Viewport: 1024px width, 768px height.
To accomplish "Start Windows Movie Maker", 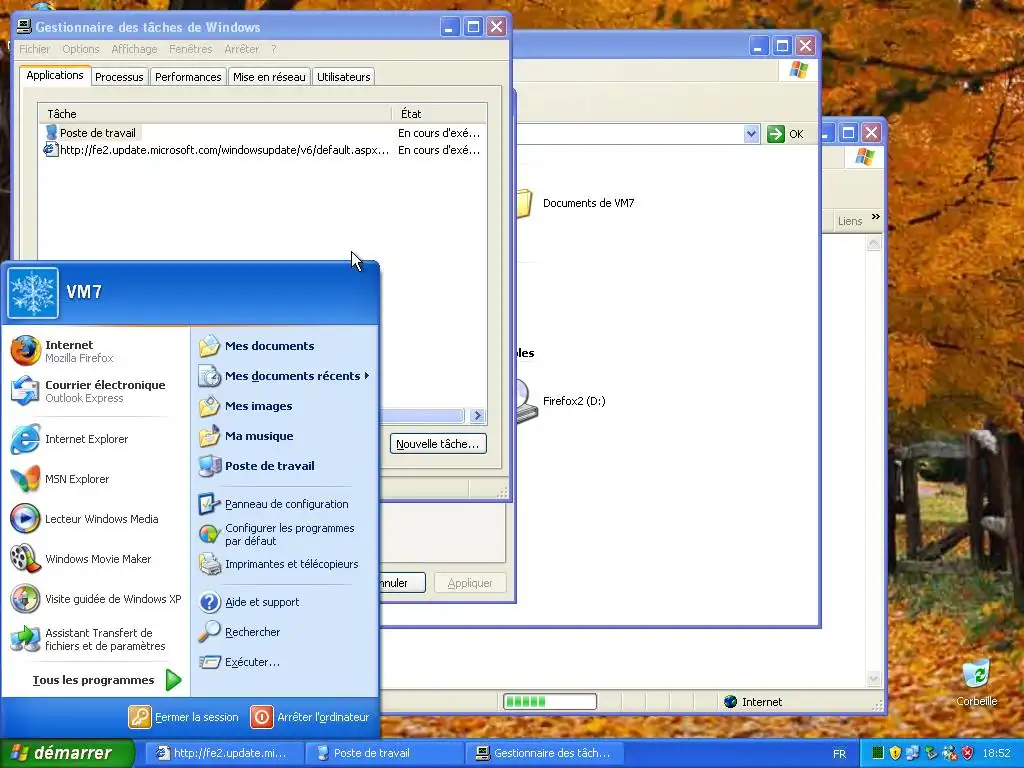I will 95,558.
